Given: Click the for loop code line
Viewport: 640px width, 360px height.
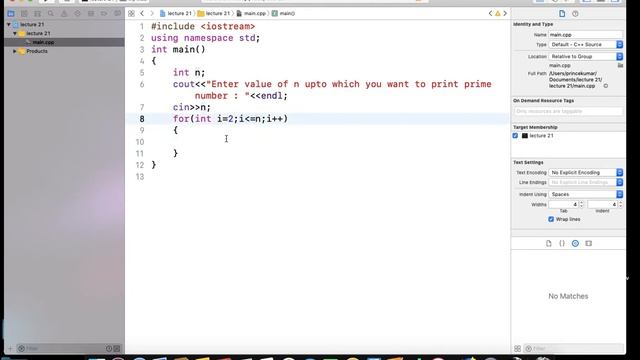Looking at the screenshot, I should 230,119.
